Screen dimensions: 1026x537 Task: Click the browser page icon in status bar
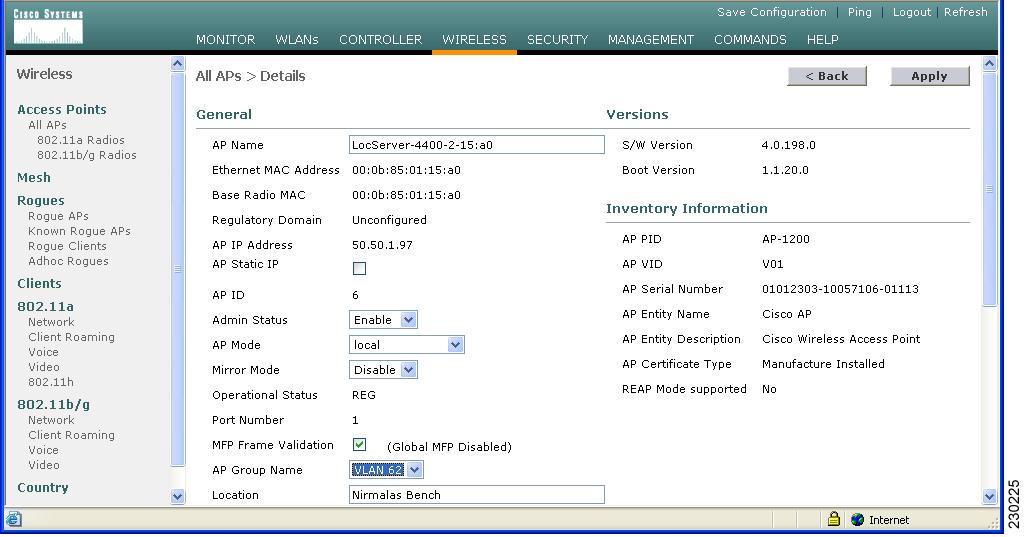click(x=14, y=519)
